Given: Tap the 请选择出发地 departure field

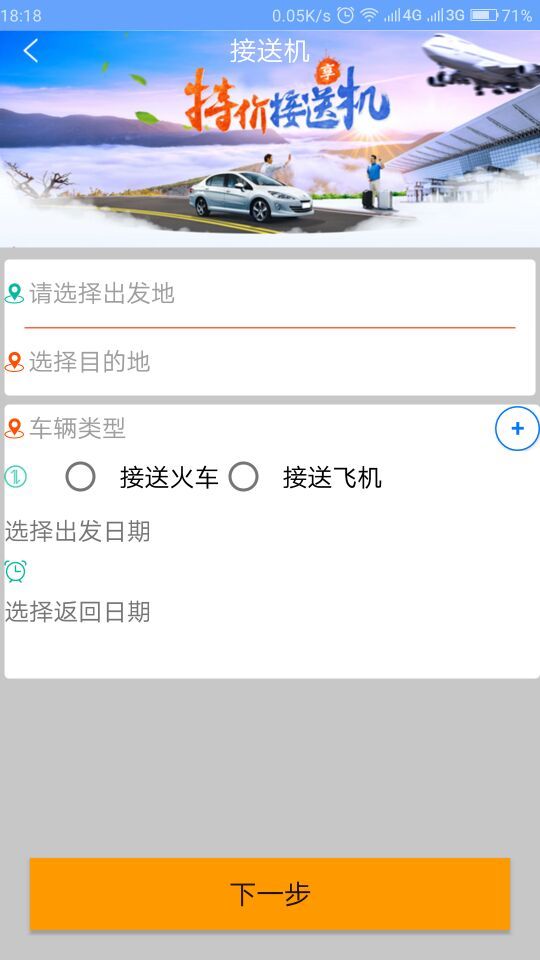Looking at the screenshot, I should [x=270, y=293].
